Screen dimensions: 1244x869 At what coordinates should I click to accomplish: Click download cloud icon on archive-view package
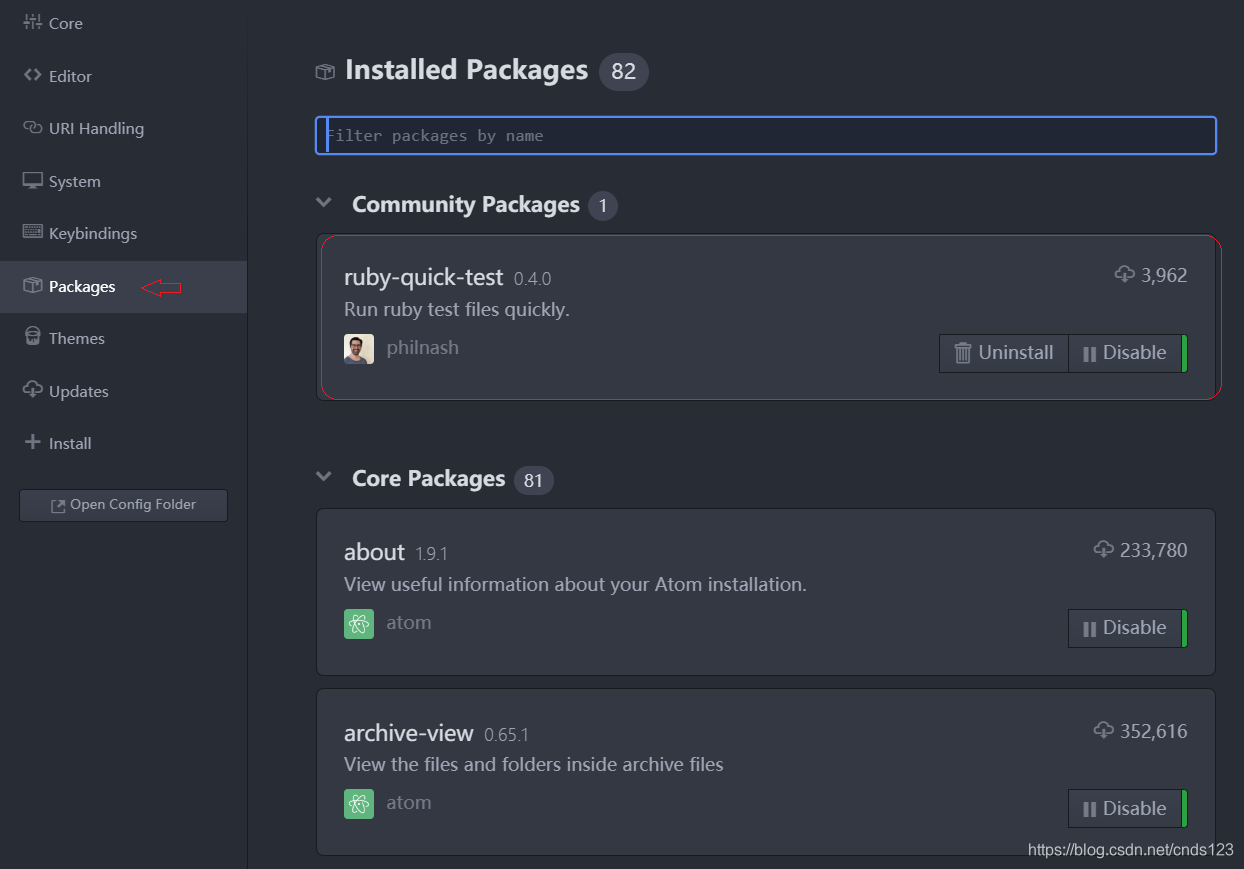(1104, 731)
